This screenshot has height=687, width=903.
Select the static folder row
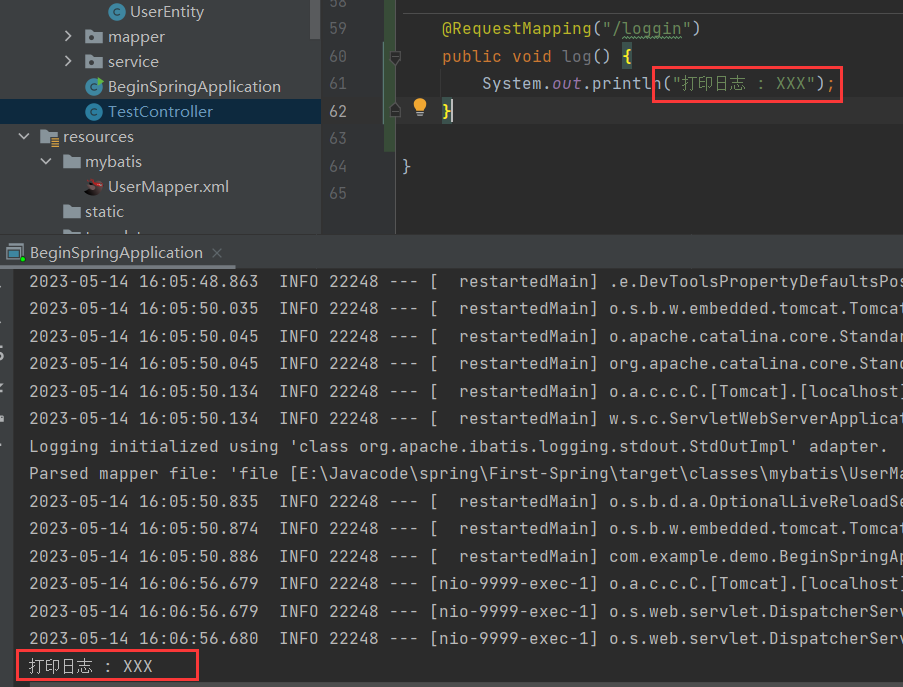pyautogui.click(x=160, y=212)
